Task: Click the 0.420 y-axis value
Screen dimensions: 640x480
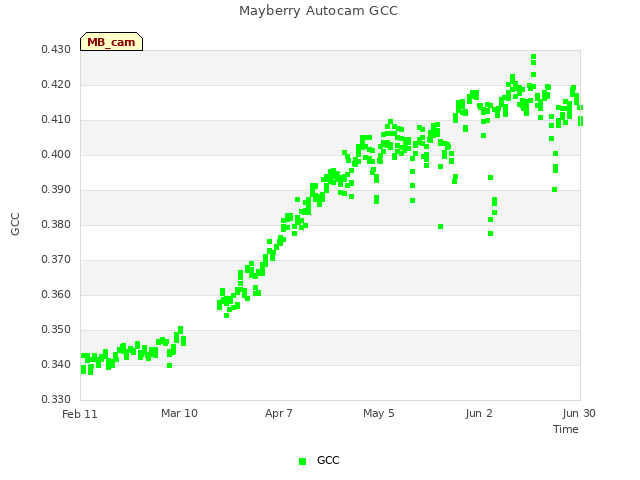Action: (56, 84)
